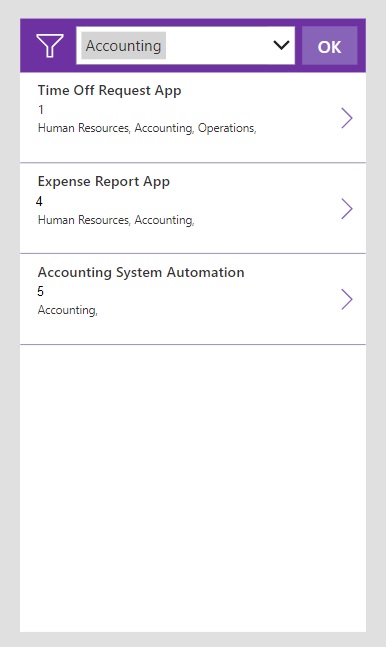Open Accounting System Automation chevron arrow
This screenshot has height=647, width=386.
pyautogui.click(x=347, y=300)
